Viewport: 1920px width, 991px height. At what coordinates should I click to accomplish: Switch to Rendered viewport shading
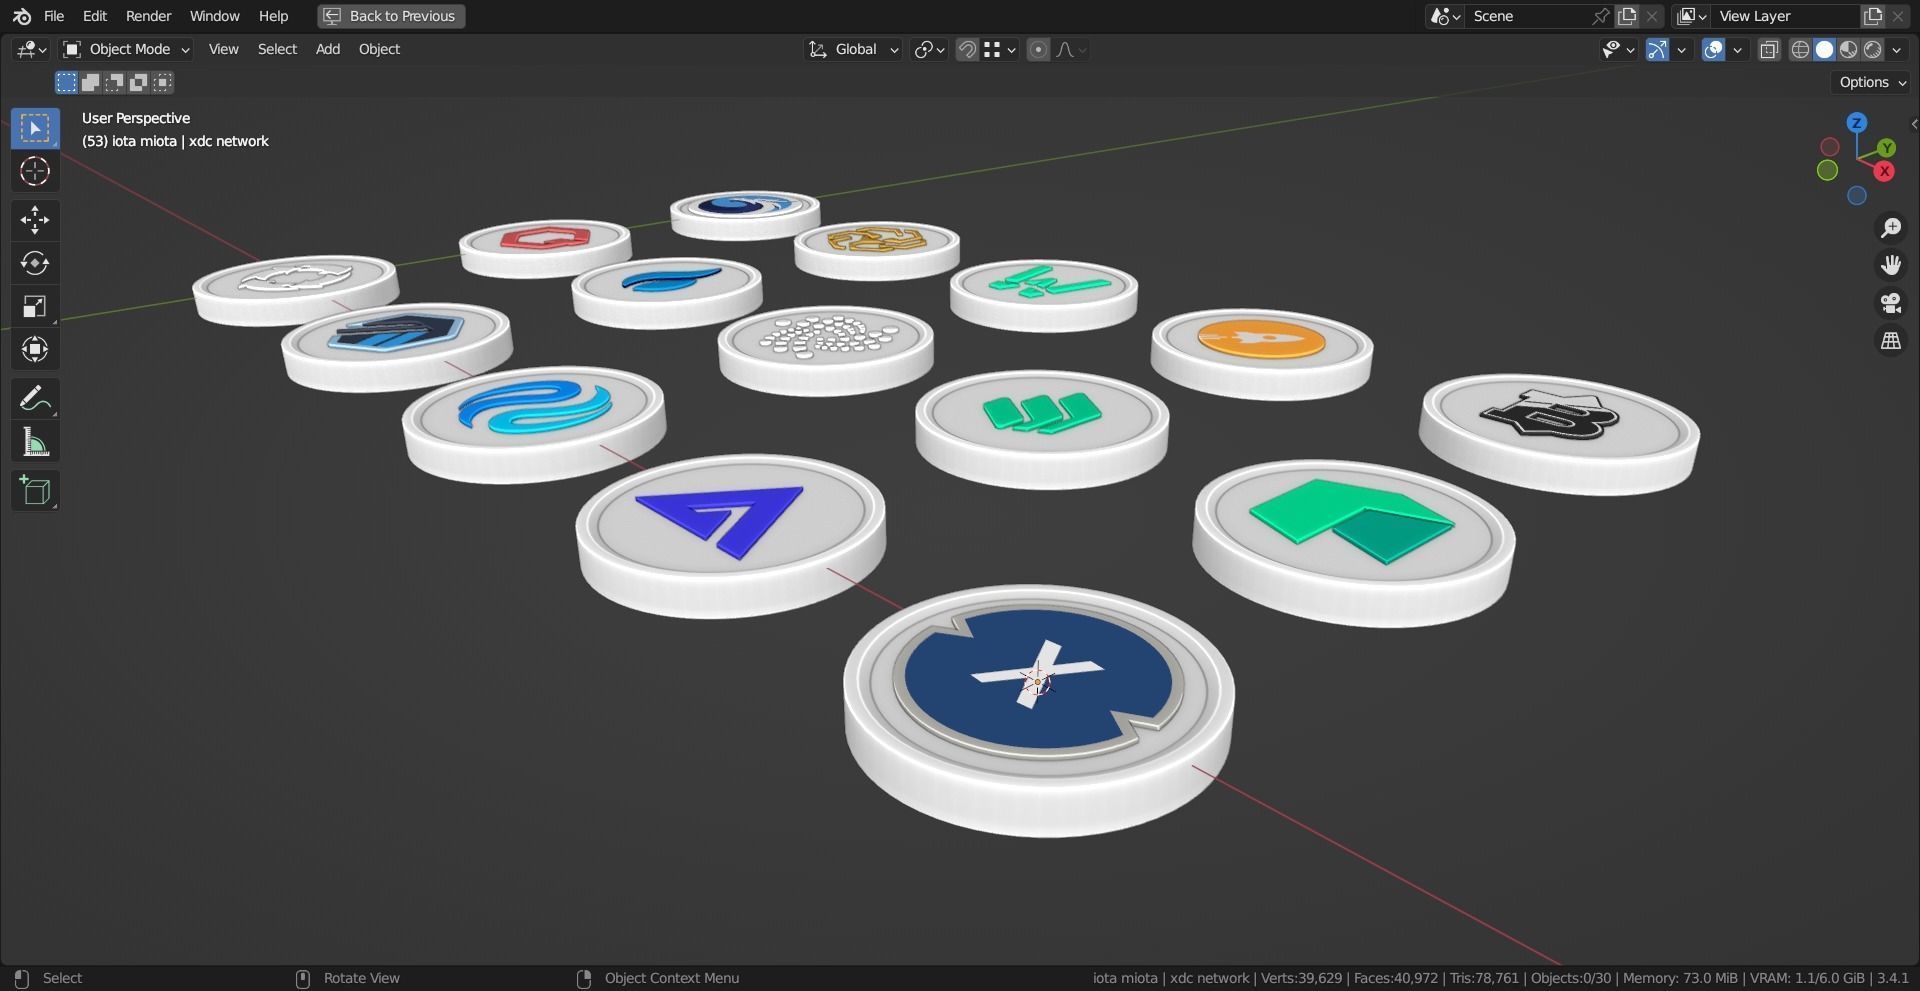[1873, 49]
